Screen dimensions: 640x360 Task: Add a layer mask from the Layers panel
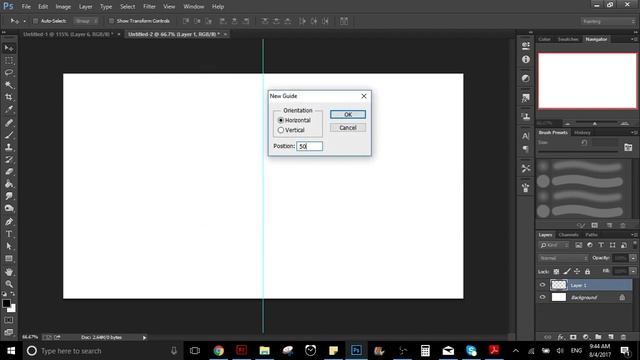(x=573, y=337)
